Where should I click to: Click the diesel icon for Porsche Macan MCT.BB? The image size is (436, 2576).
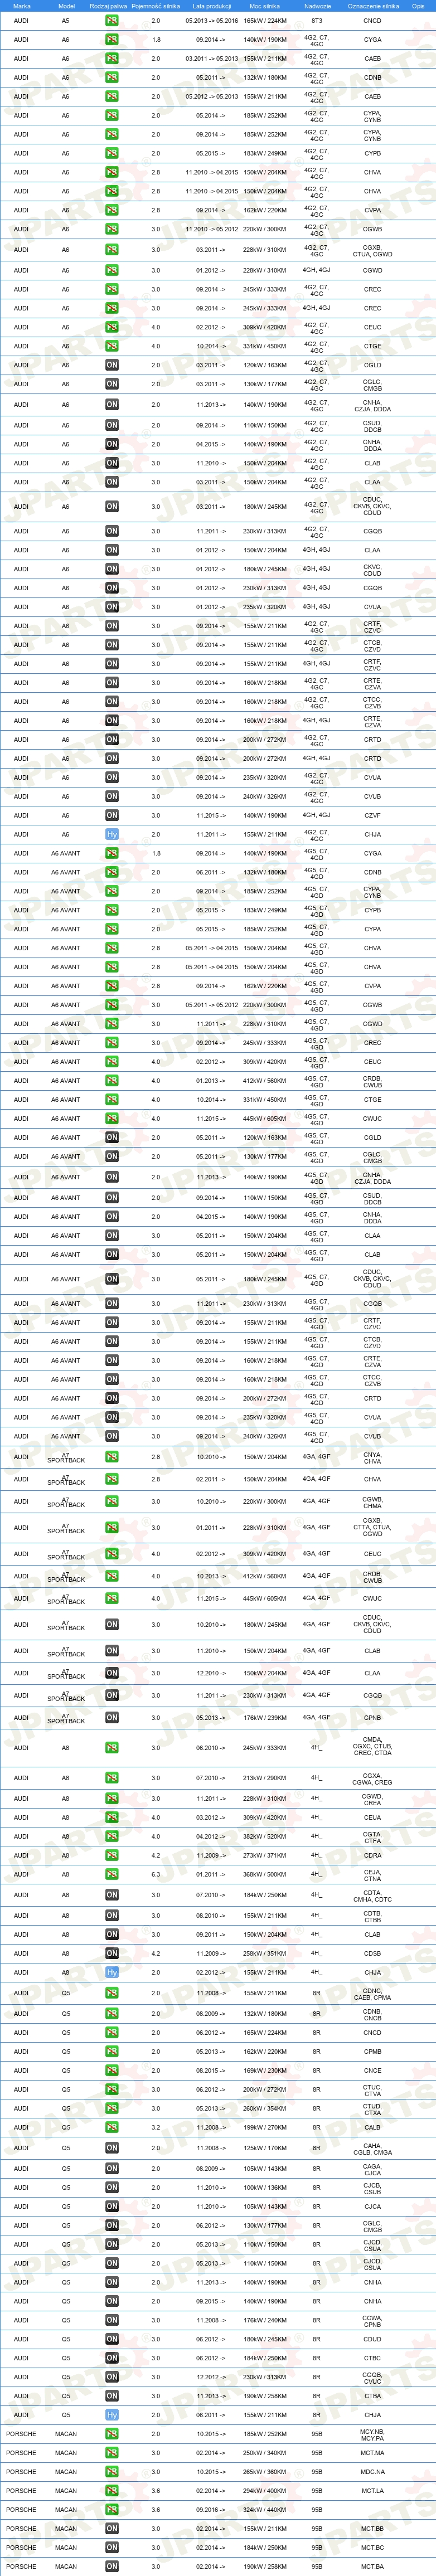pos(112,2529)
